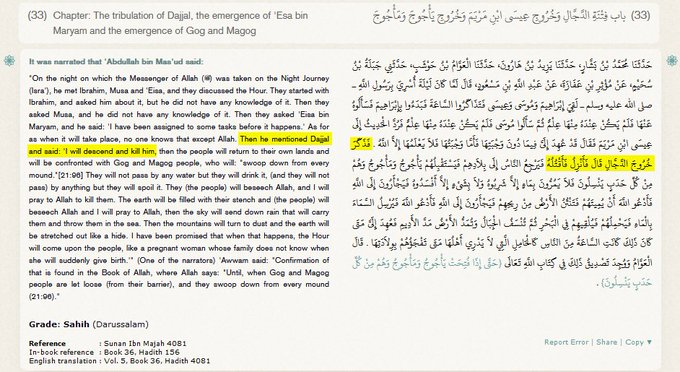Click 'Vol. 5, Book 36, Hadith 4081'
Viewport: 680px width, 372px height.
pyautogui.click(x=157, y=361)
